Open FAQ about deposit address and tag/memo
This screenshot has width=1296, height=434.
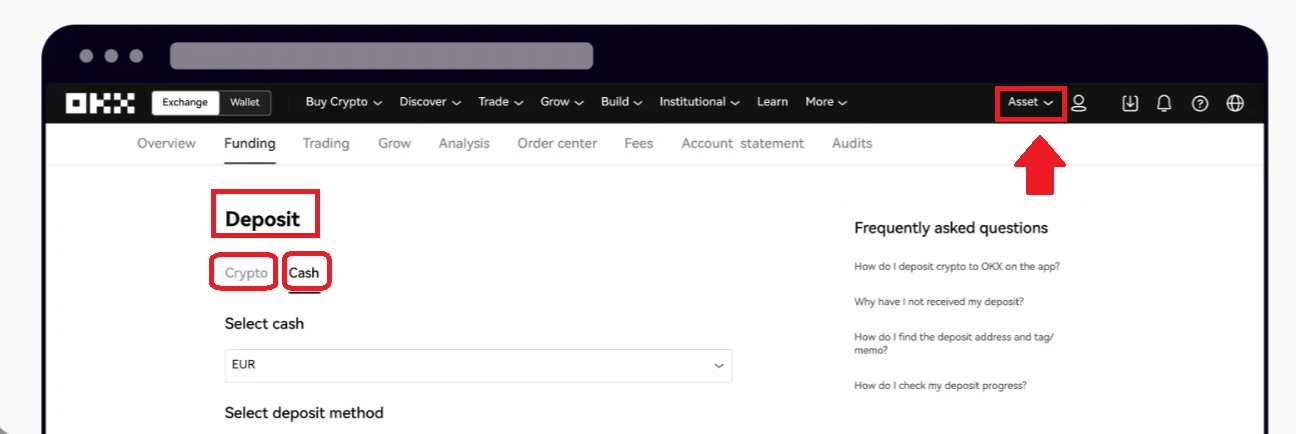tap(954, 344)
